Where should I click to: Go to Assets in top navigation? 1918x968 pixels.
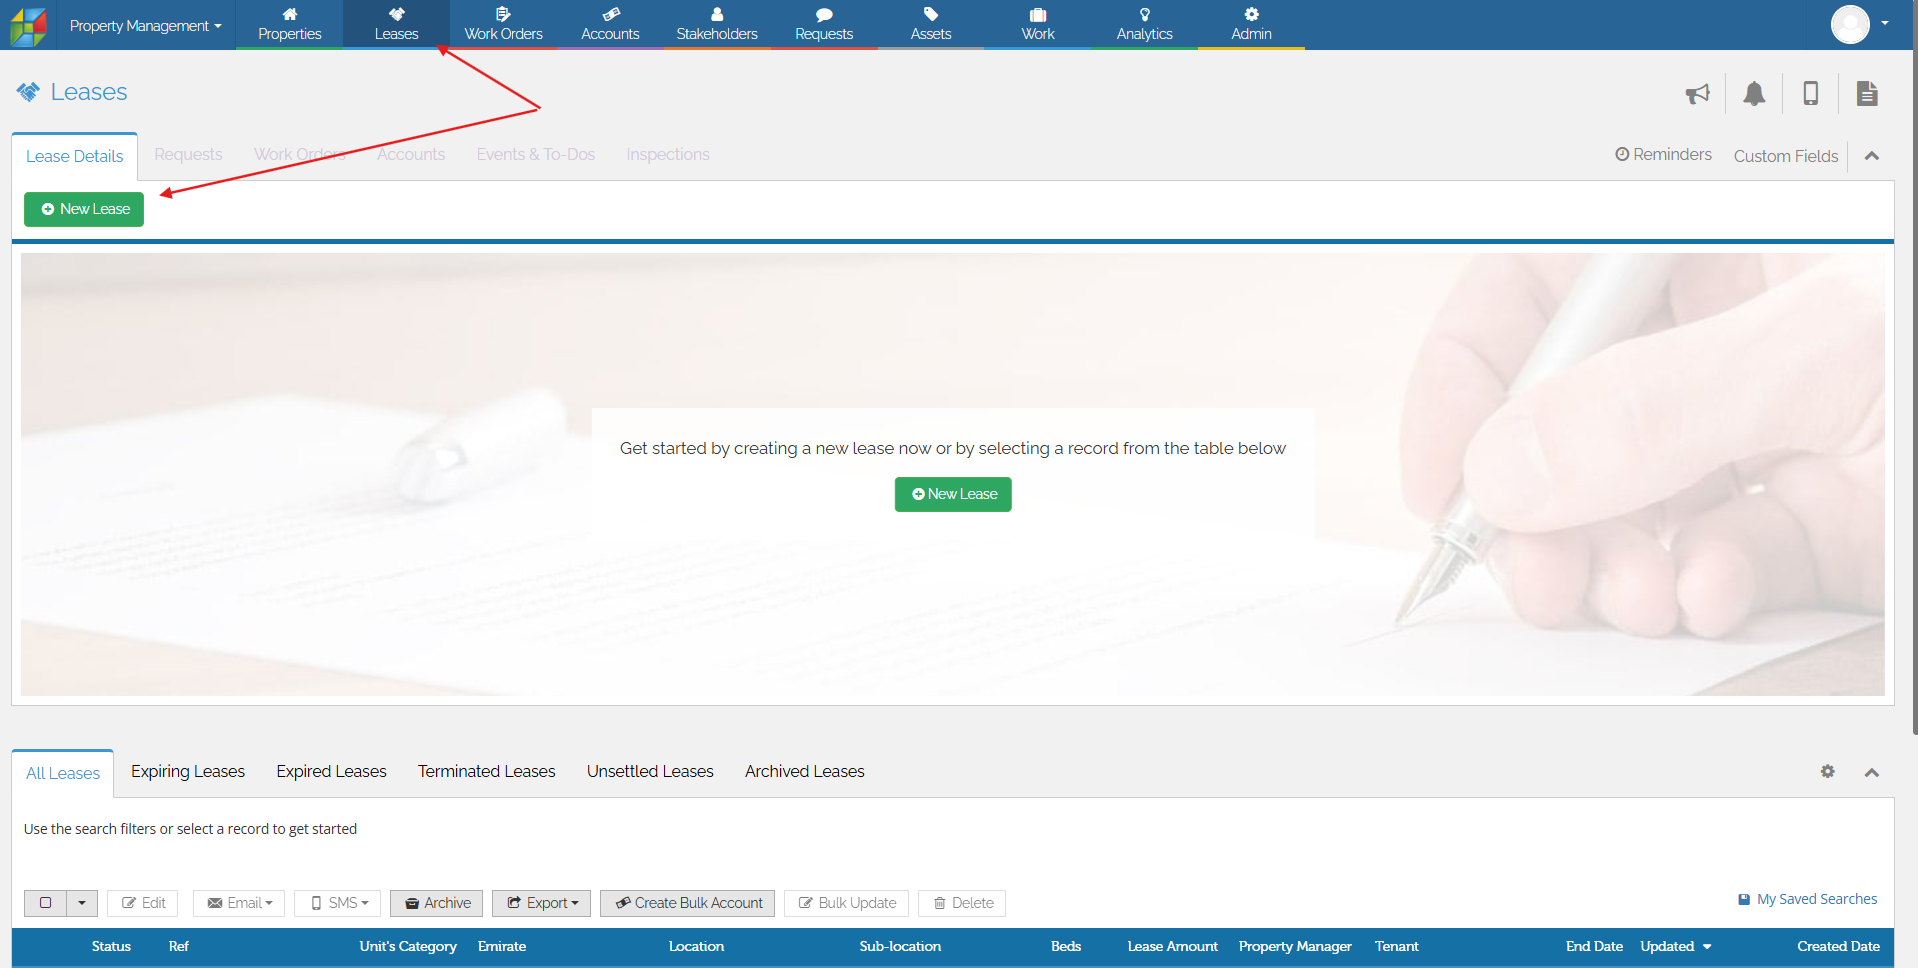pyautogui.click(x=930, y=25)
